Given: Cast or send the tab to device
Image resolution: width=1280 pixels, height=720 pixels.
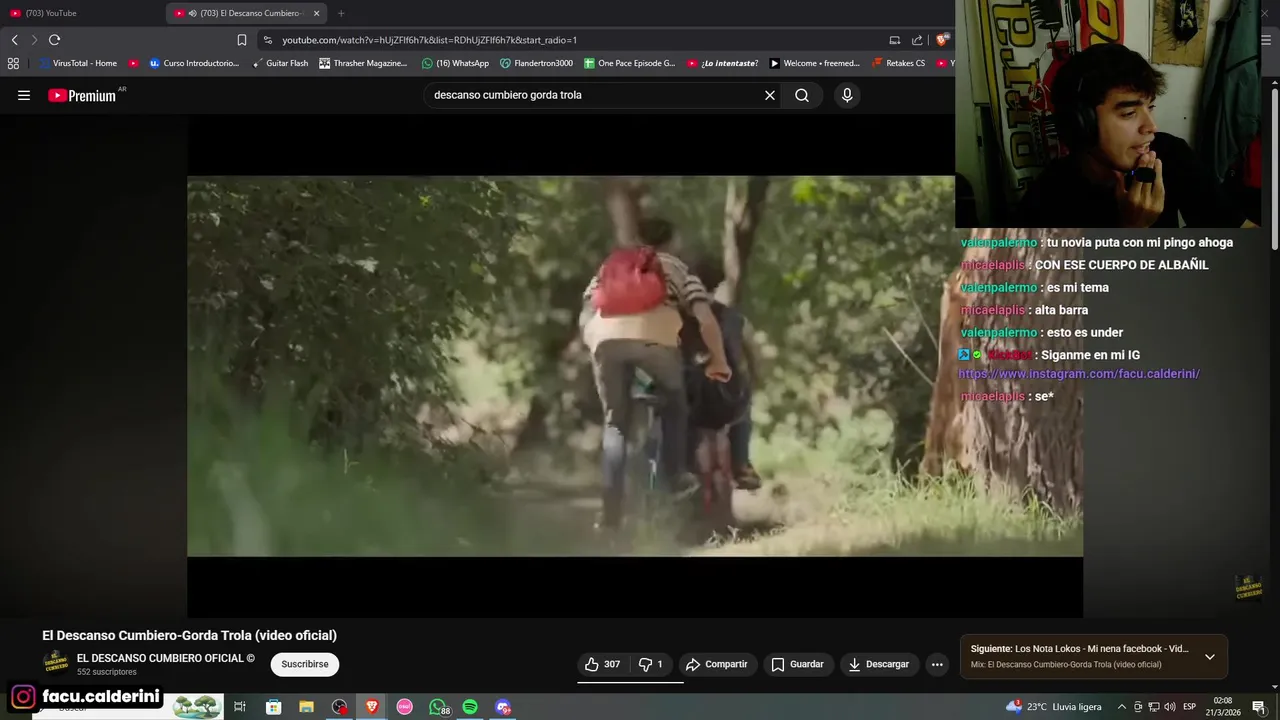Looking at the screenshot, I should 895,40.
